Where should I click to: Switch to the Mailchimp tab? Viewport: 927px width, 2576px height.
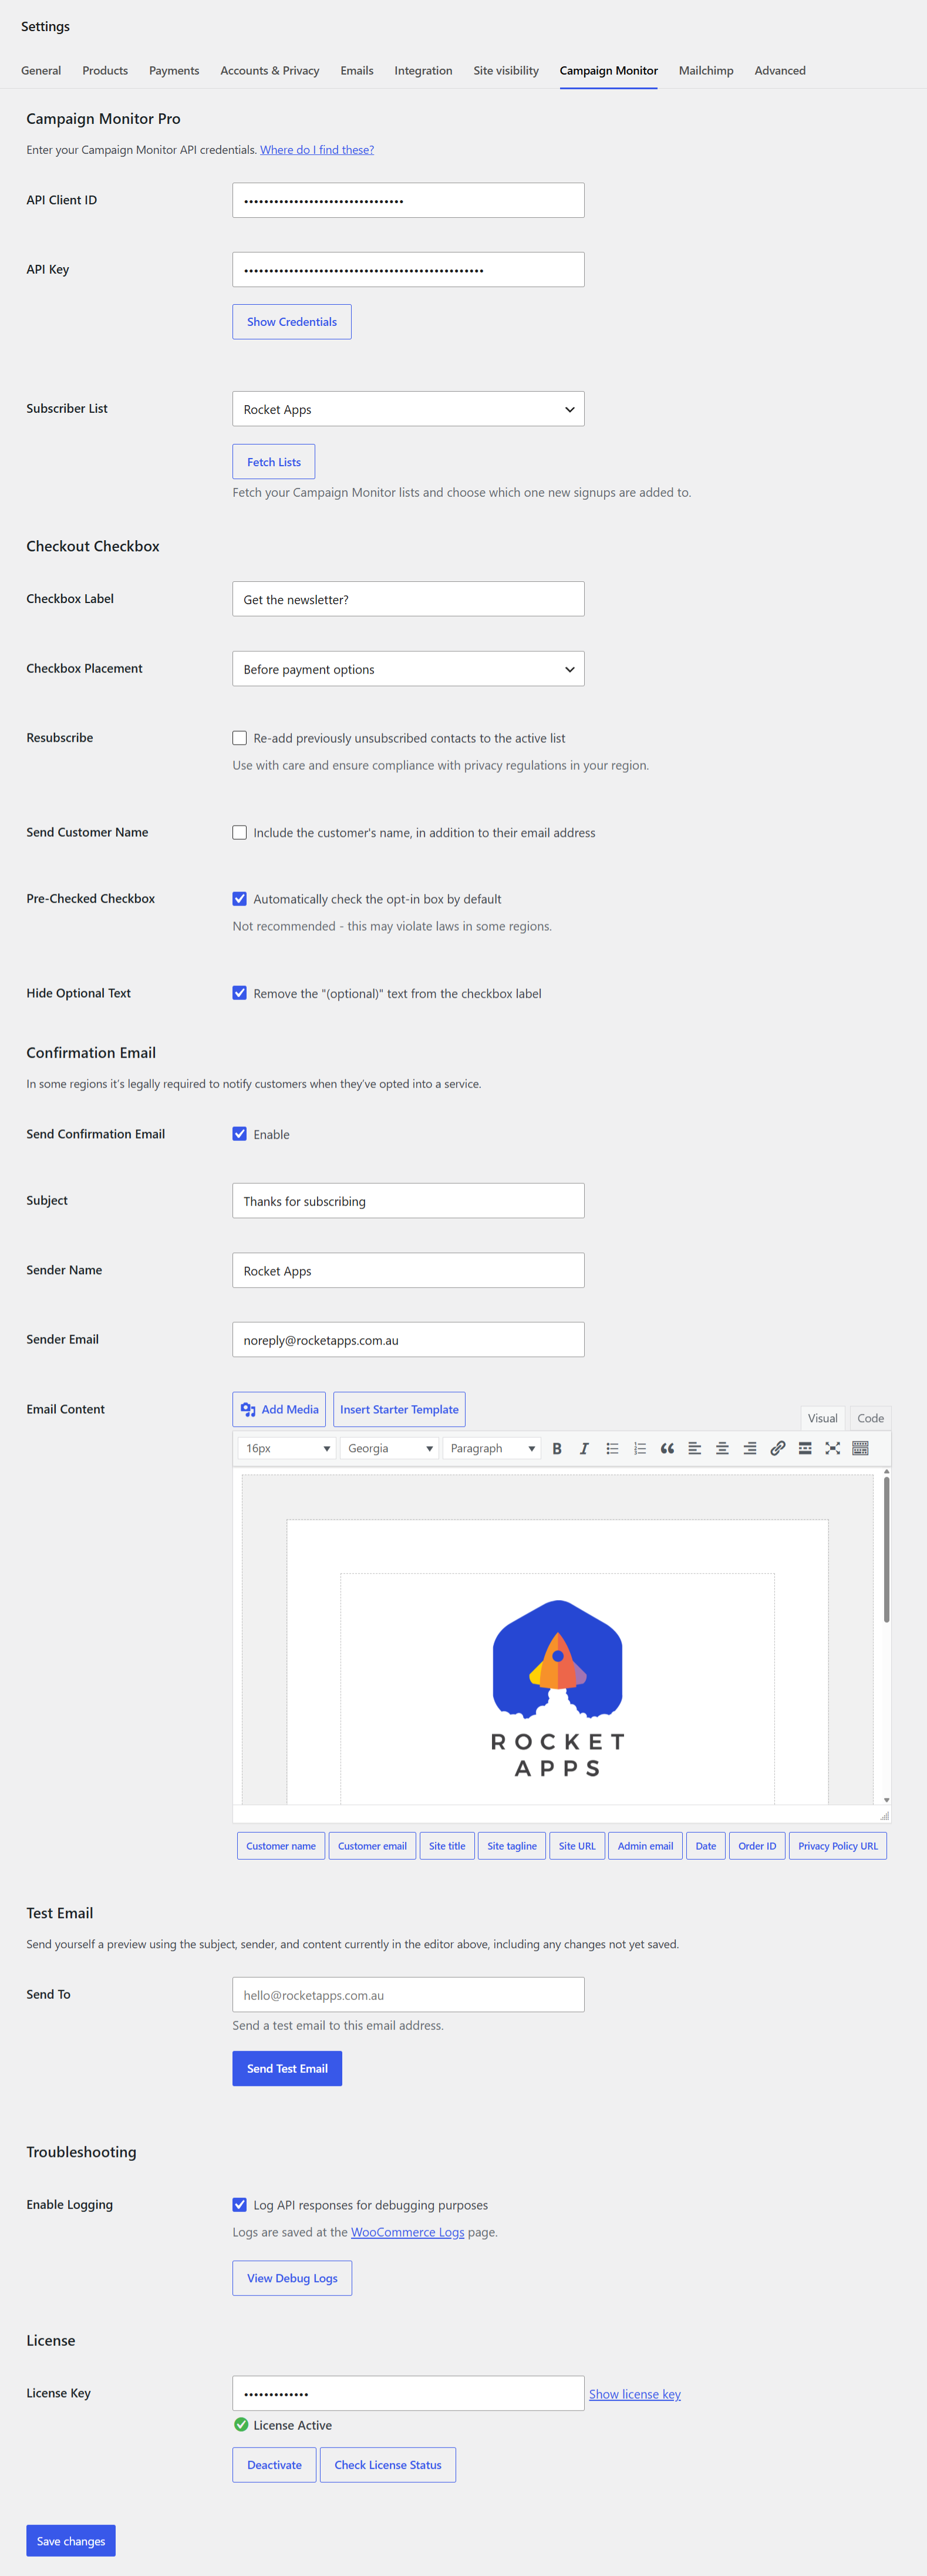coord(706,70)
